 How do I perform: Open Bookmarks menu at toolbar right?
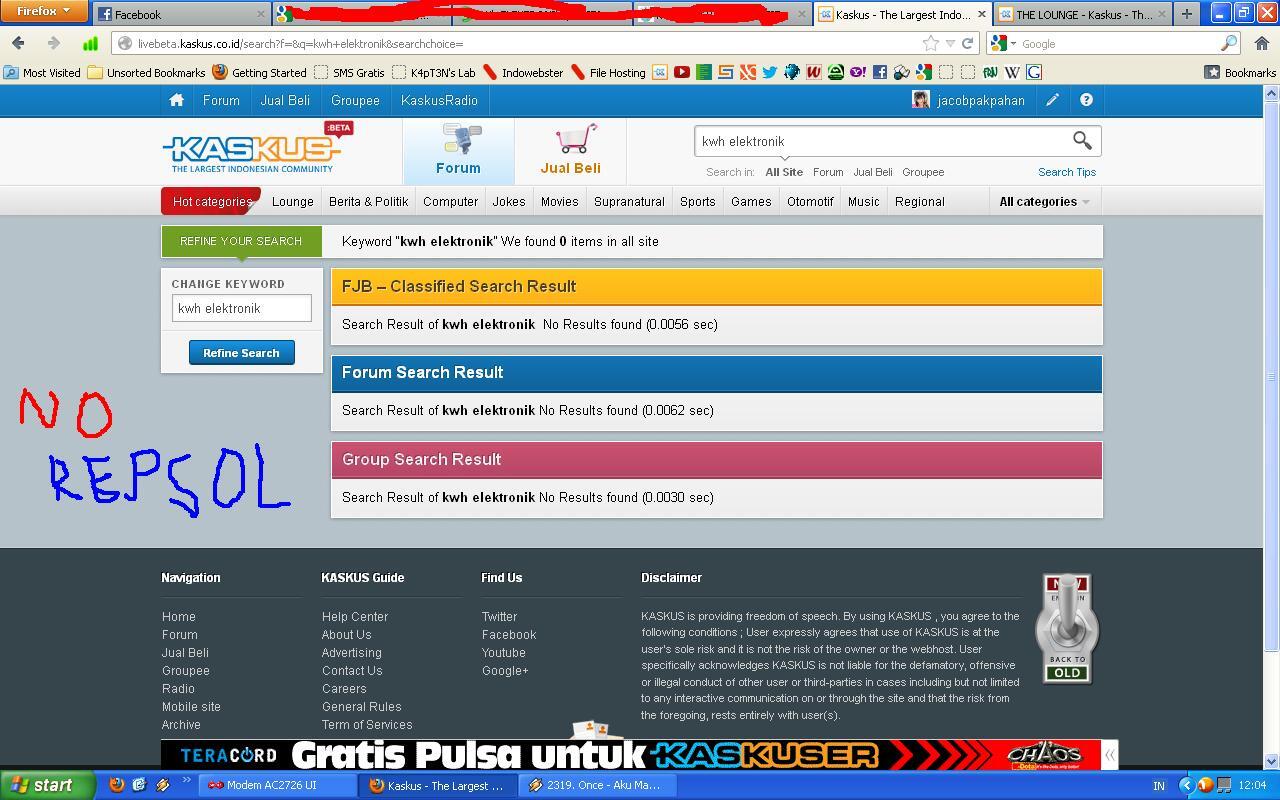point(1240,72)
